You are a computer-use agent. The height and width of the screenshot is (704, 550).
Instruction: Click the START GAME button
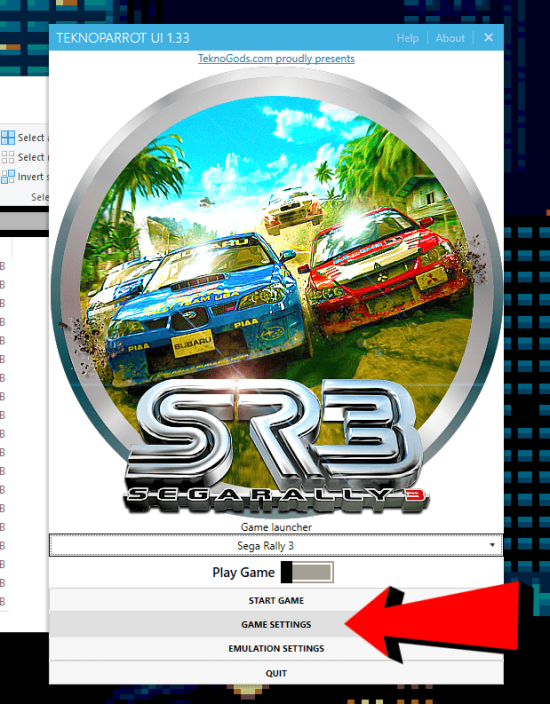click(276, 600)
